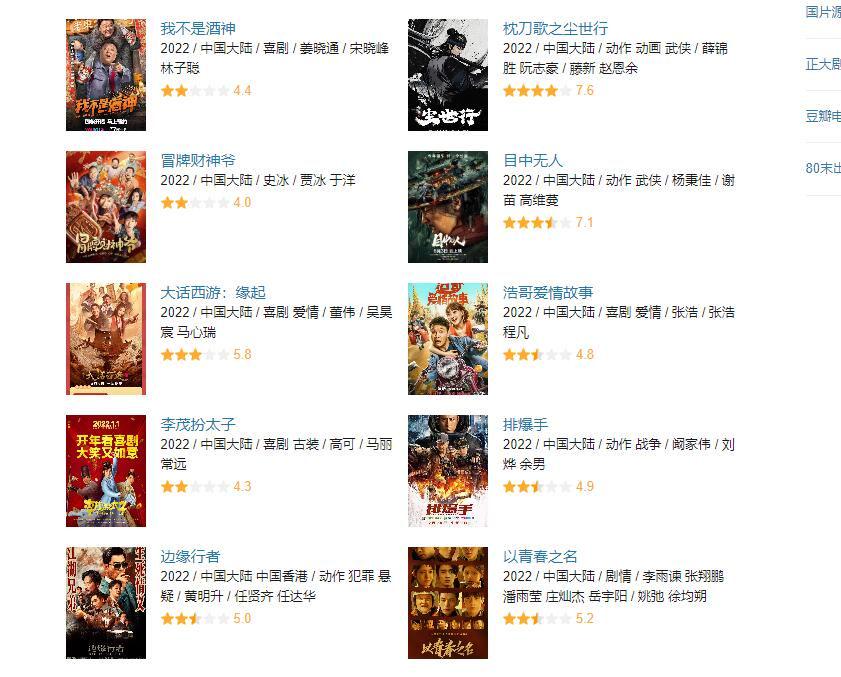Open the 豆瓣电 sidebar link
The width and height of the screenshot is (841, 677).
pos(823,116)
